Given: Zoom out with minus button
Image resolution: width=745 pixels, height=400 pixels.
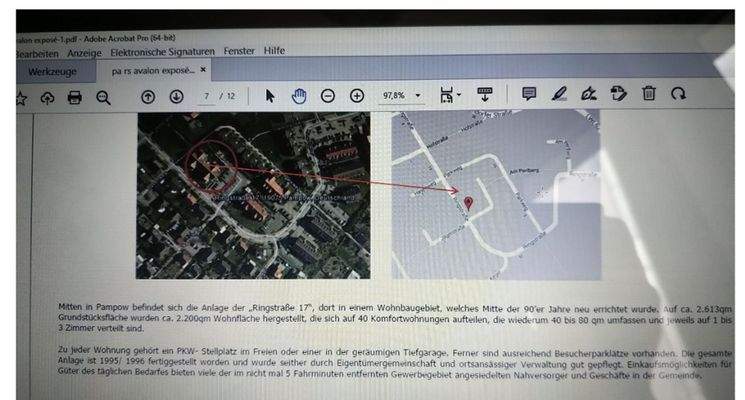Looking at the screenshot, I should tap(328, 96).
